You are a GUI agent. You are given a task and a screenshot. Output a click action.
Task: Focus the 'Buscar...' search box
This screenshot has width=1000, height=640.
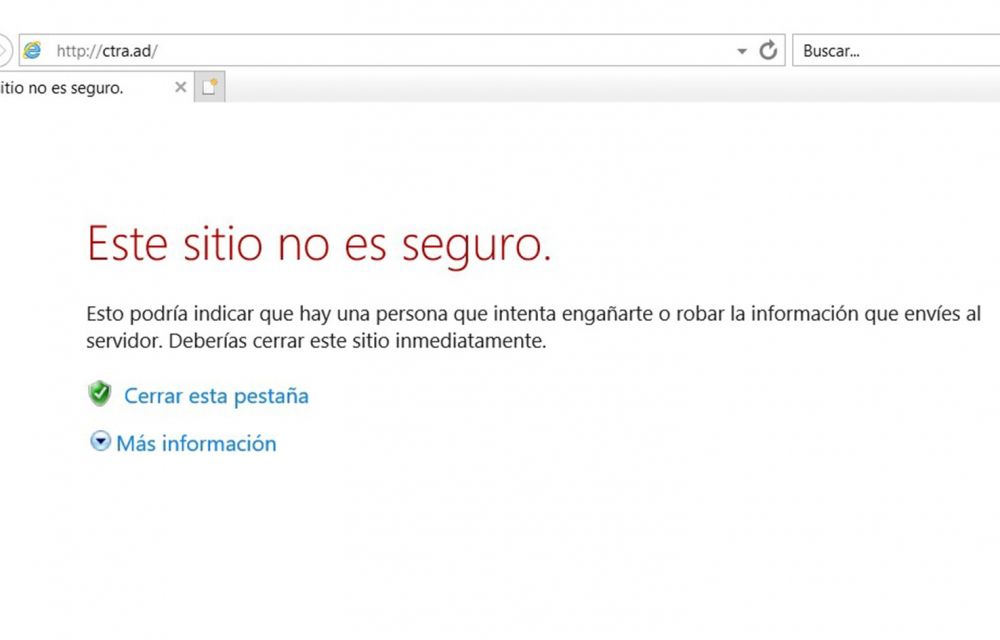point(890,51)
